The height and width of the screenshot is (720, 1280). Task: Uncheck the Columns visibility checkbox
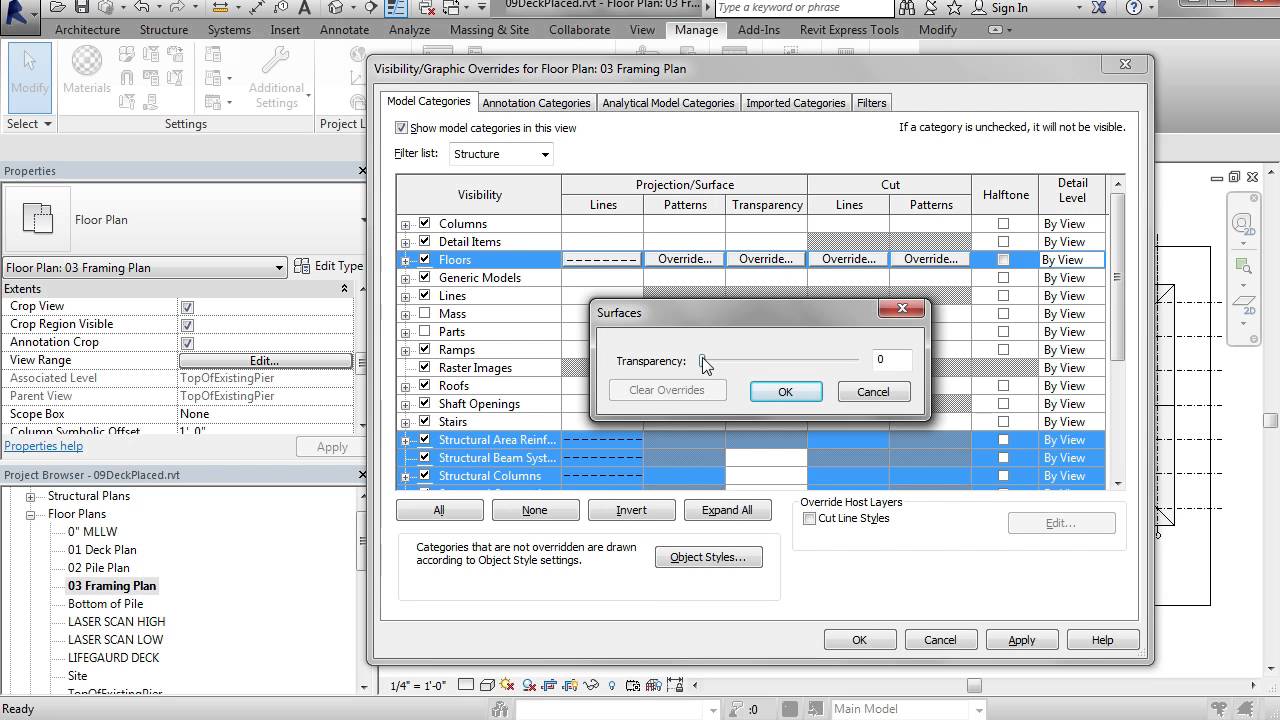[x=425, y=224]
